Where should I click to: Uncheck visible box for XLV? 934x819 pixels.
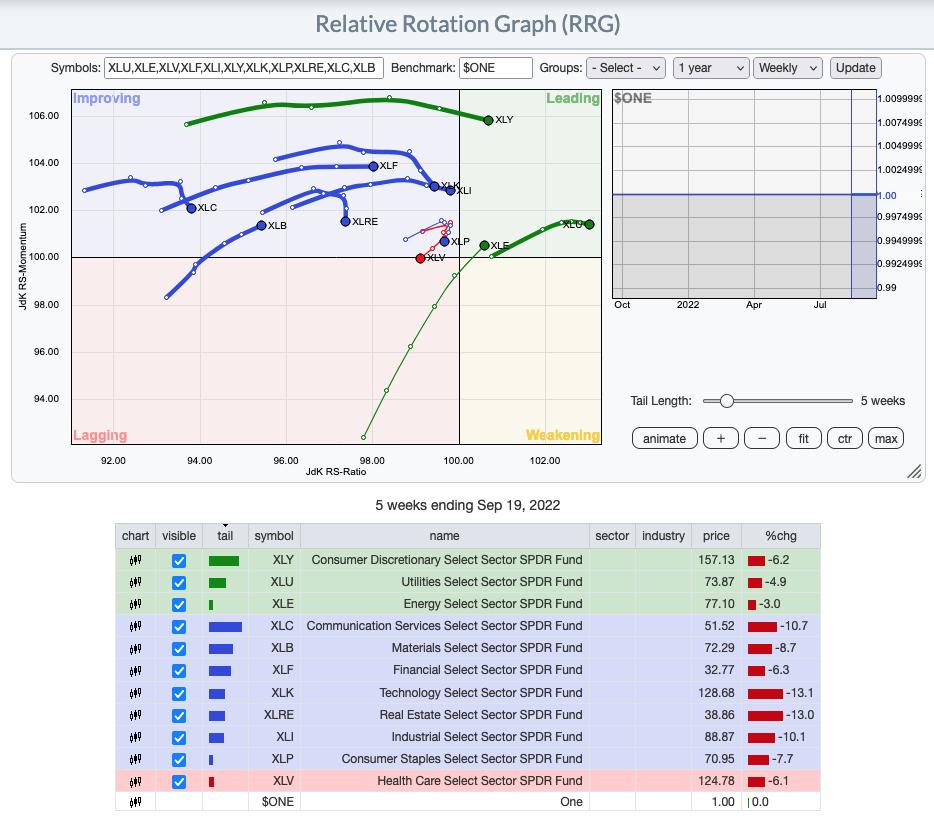[179, 782]
